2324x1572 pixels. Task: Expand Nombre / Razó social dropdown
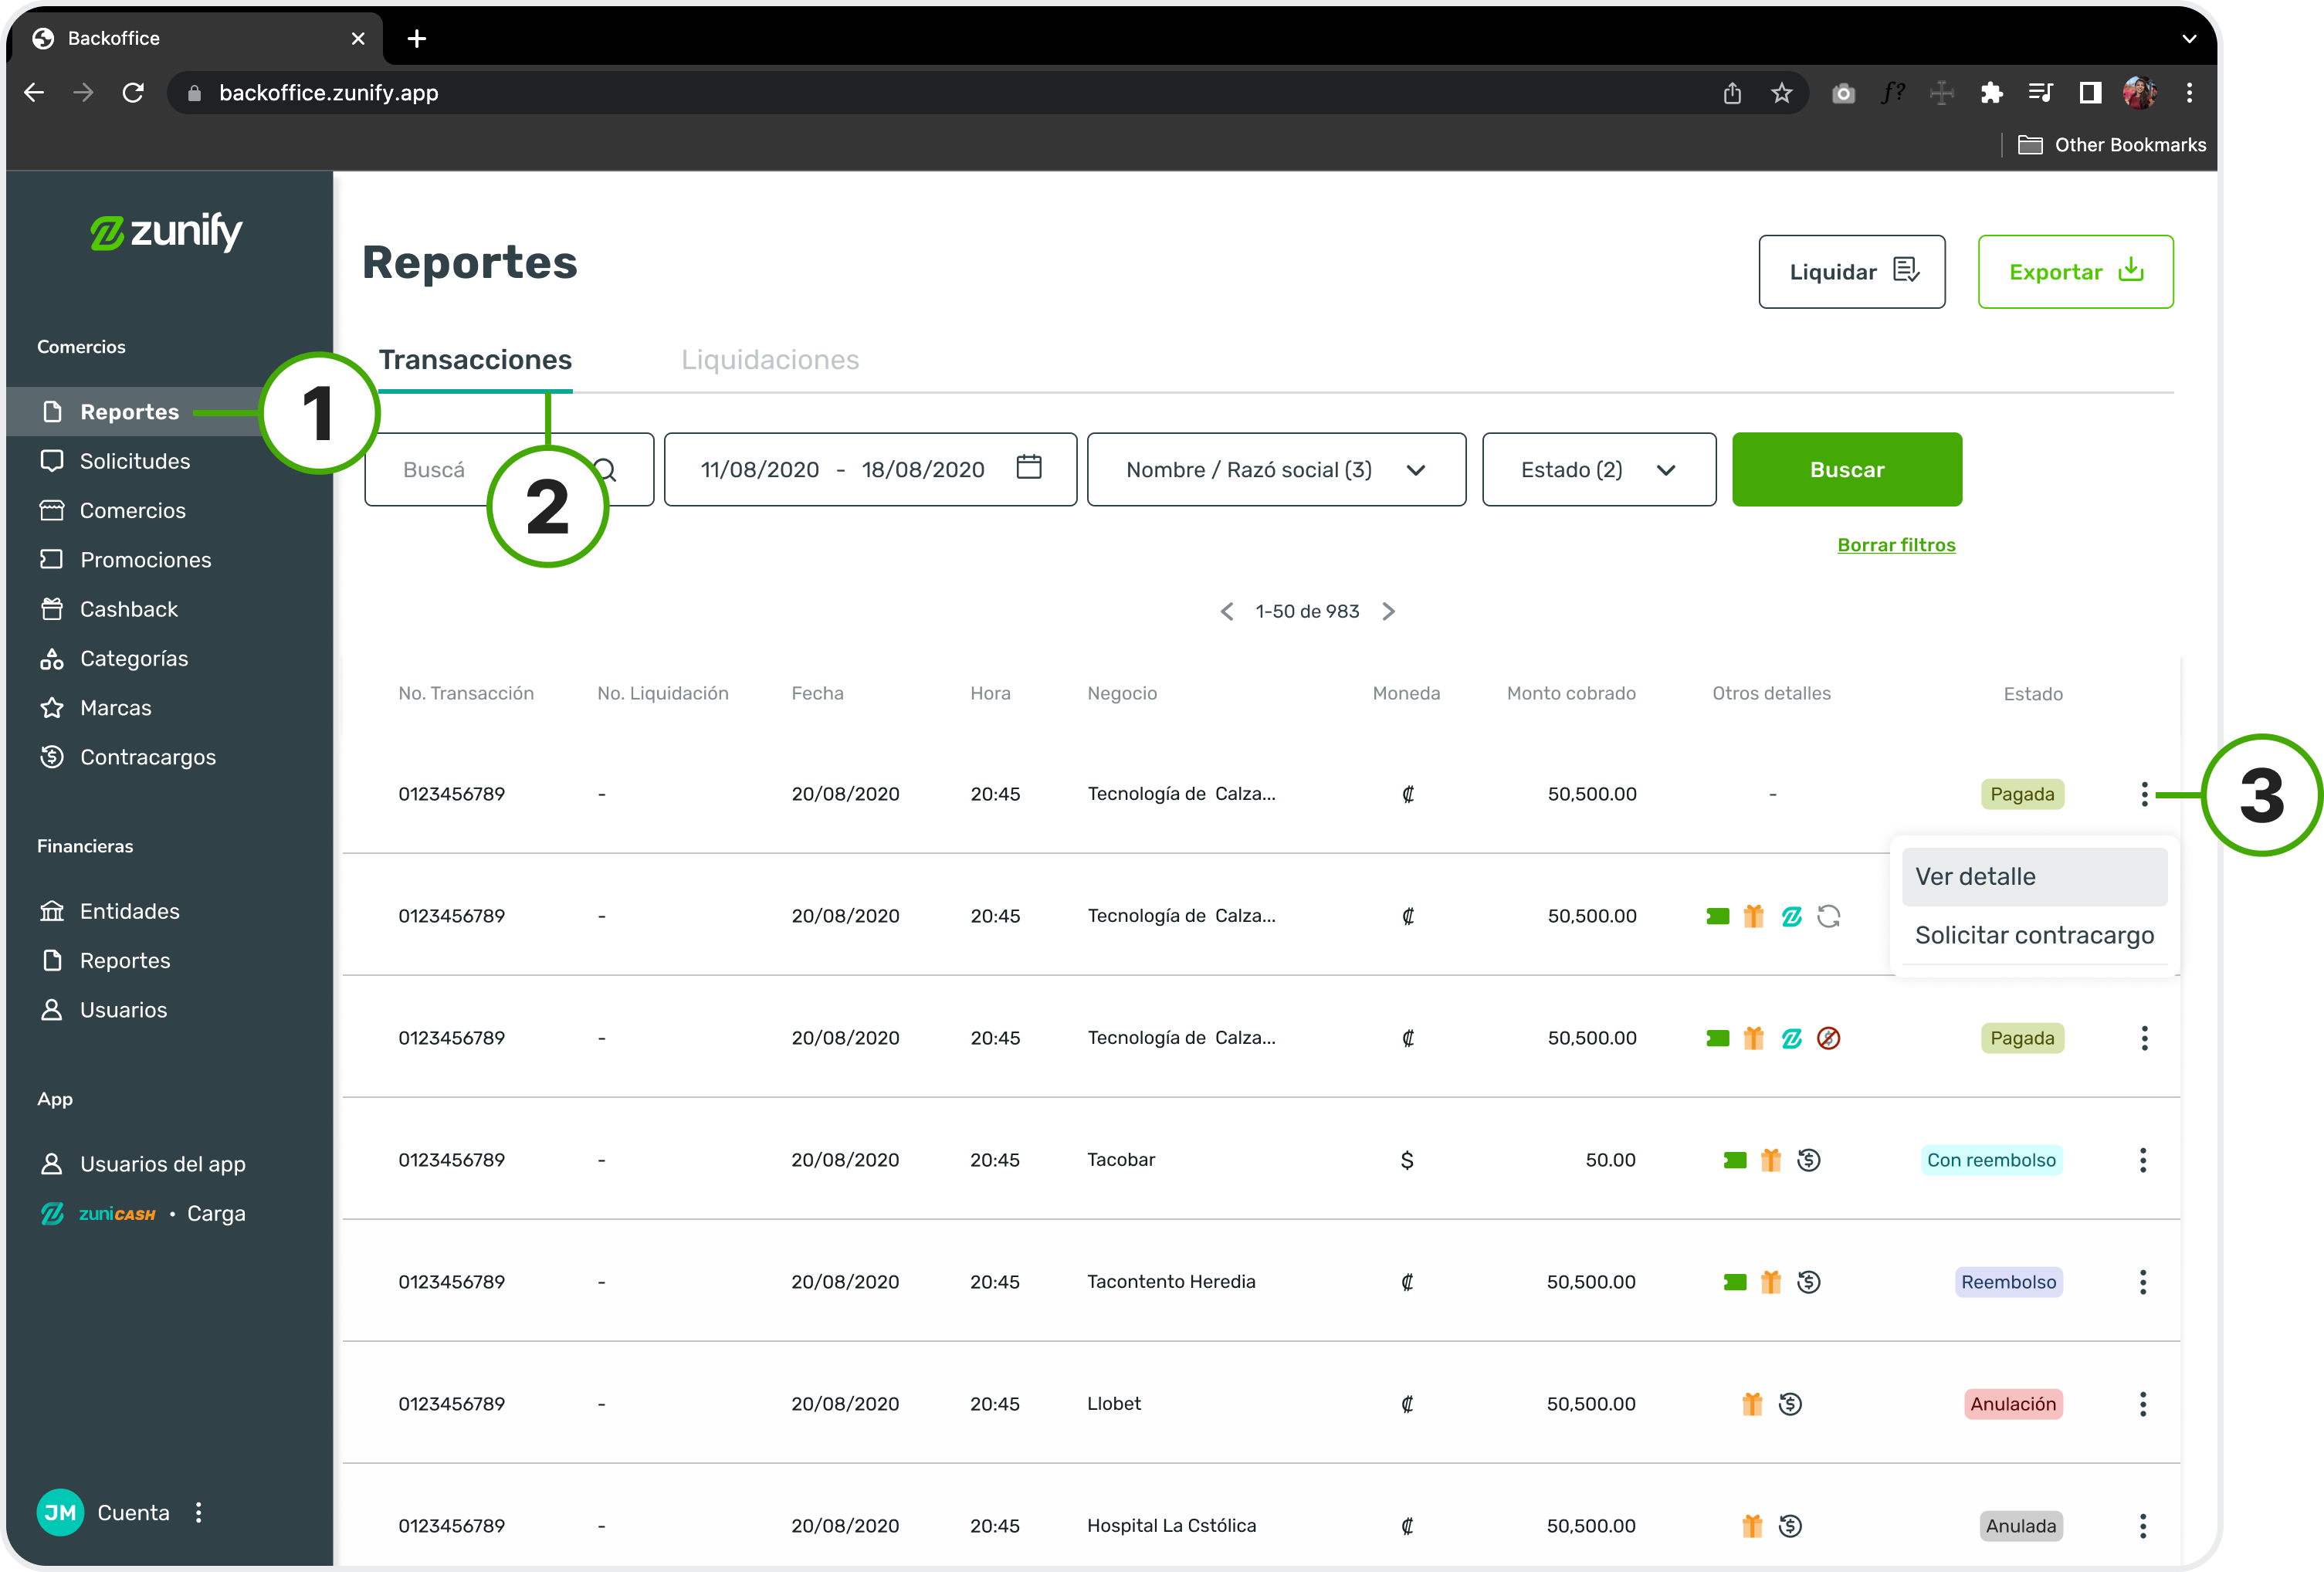[x=1275, y=470]
